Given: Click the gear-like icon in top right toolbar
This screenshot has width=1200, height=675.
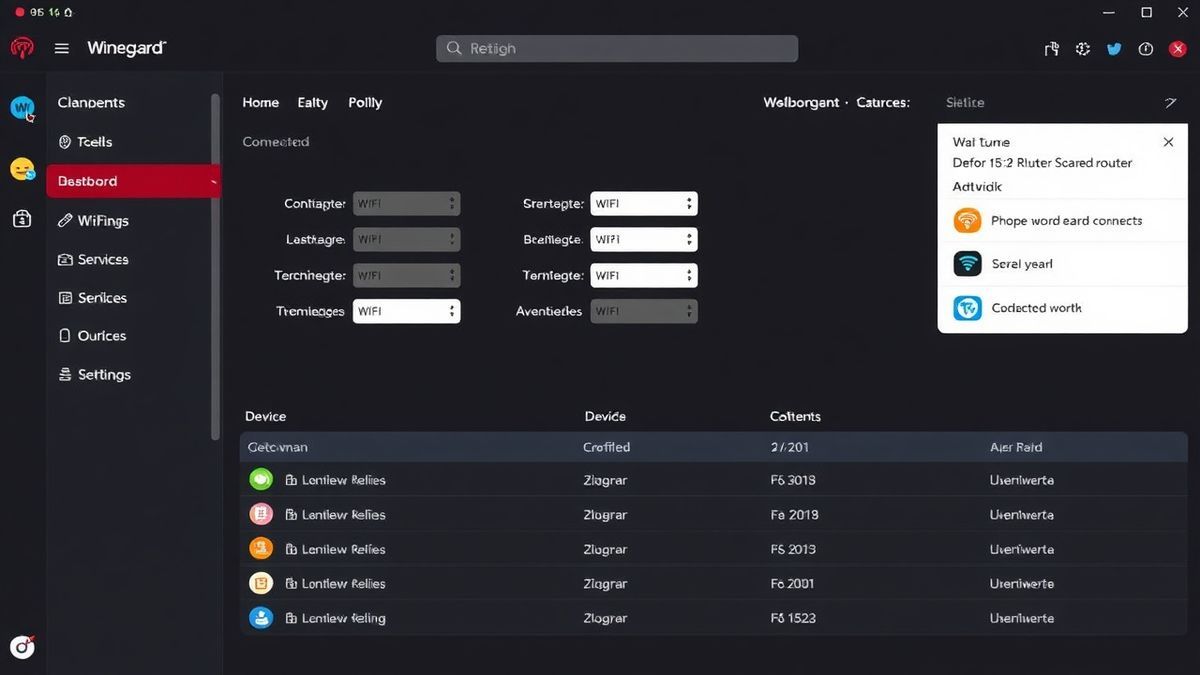Looking at the screenshot, I should pos(1082,48).
